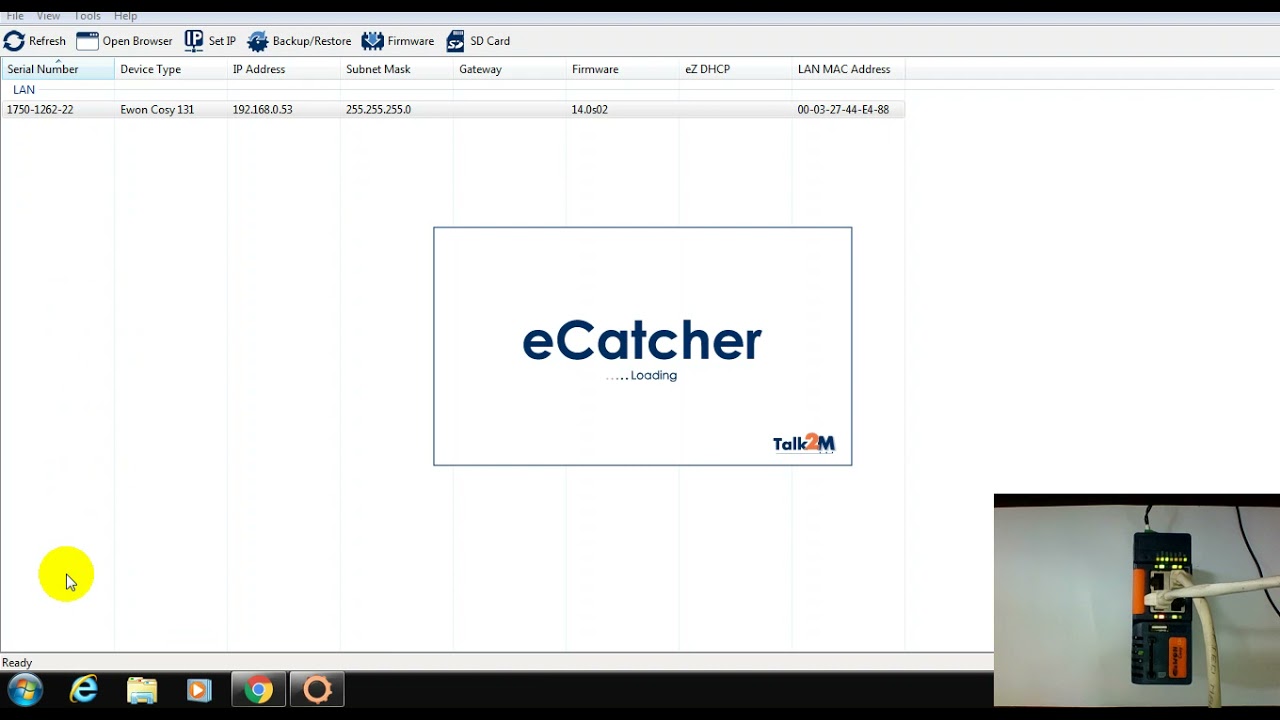Click MAC address 00-03-27-44-E4-88
Image resolution: width=1280 pixels, height=720 pixels.
pos(843,110)
